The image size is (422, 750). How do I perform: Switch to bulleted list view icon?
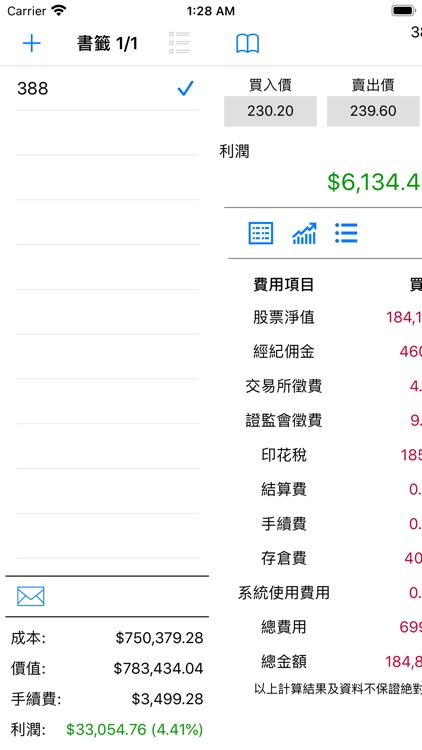[346, 233]
